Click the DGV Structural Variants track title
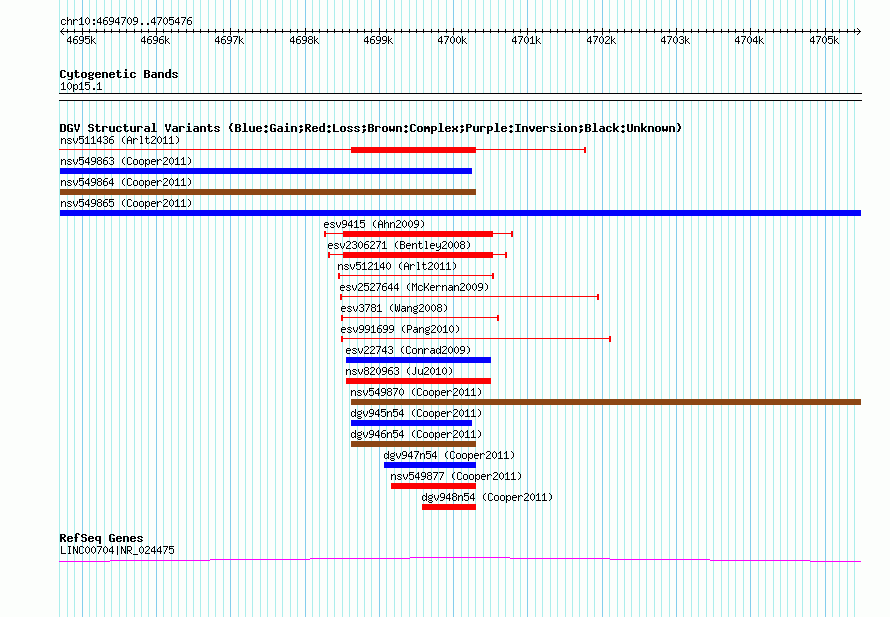The height and width of the screenshot is (617, 890). tap(371, 128)
